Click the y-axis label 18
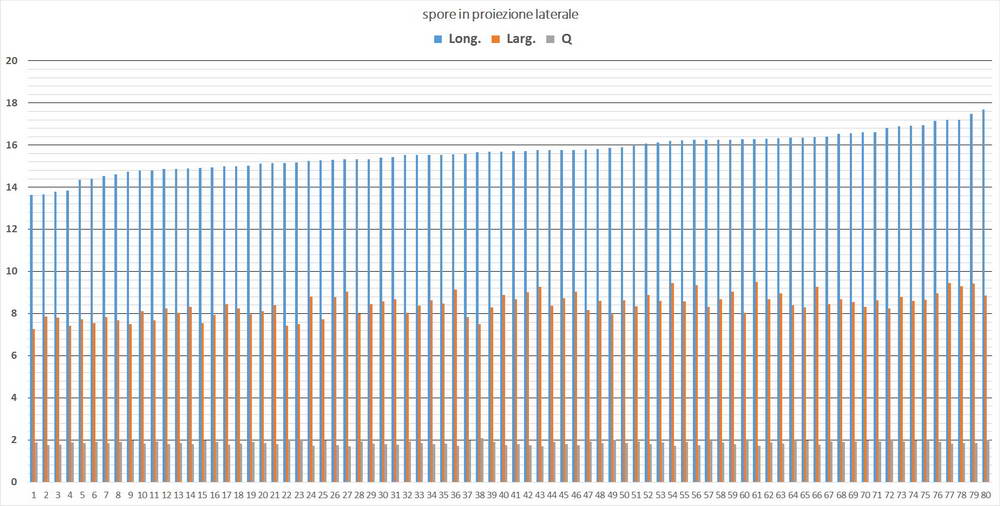Screen dimensions: 1000x506 point(10,103)
